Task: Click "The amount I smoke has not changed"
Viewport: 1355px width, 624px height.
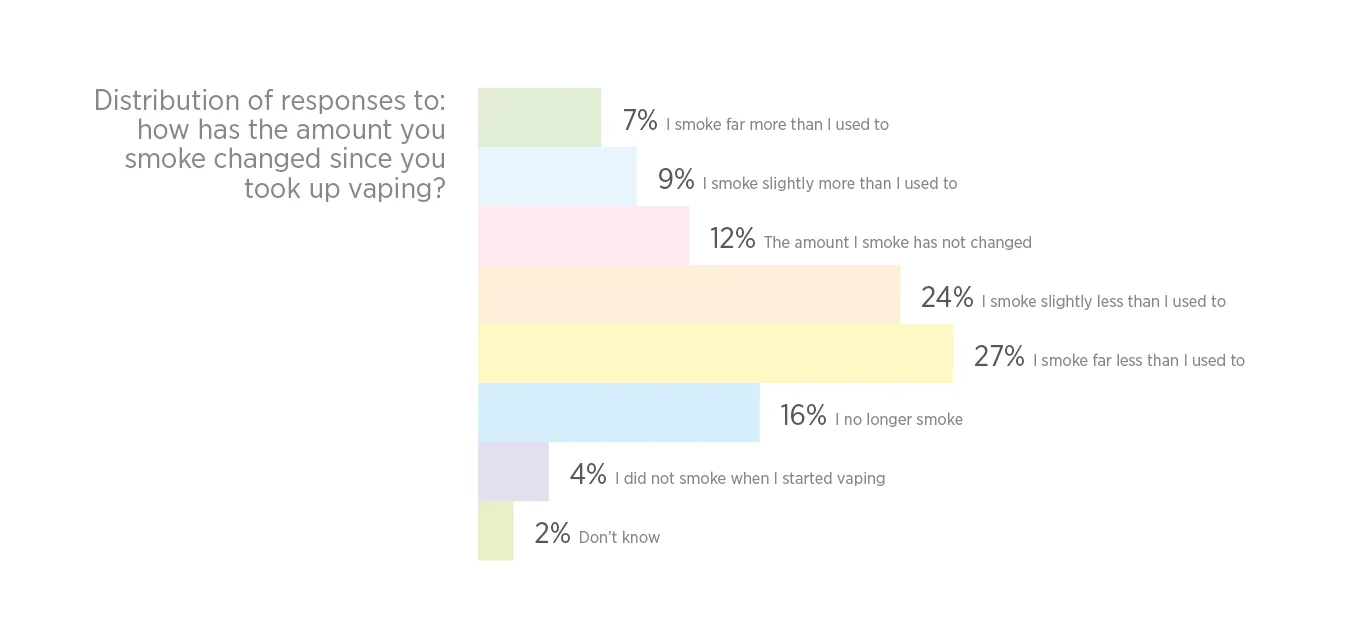Action: tap(897, 243)
